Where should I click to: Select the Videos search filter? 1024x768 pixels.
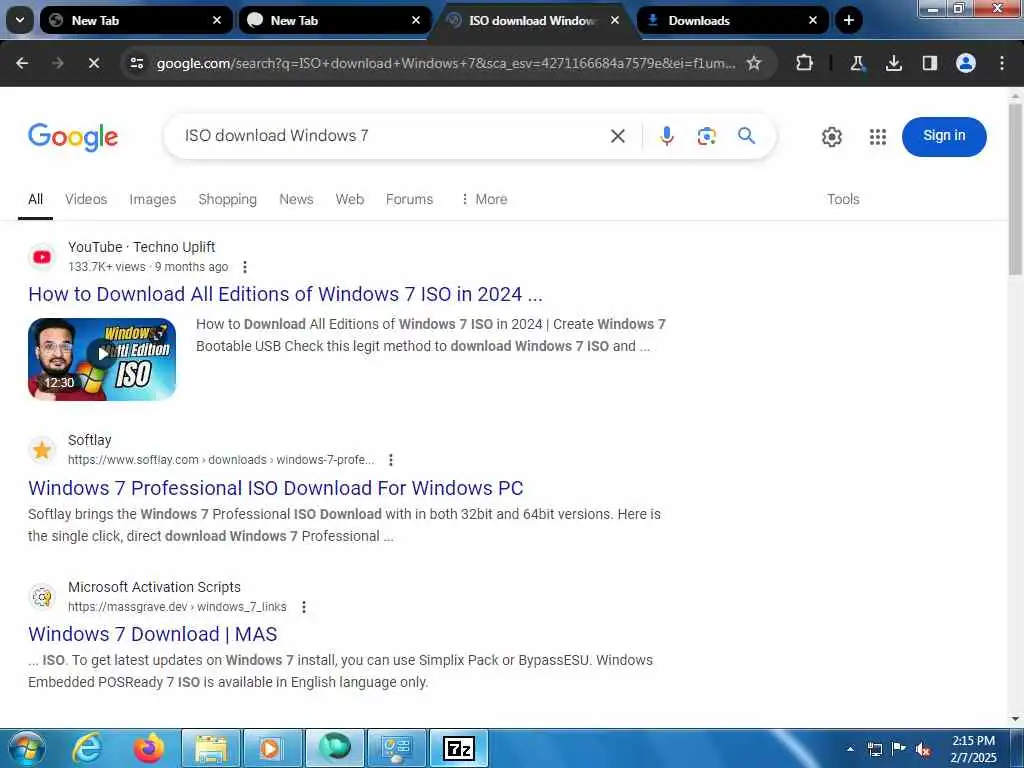coord(86,199)
